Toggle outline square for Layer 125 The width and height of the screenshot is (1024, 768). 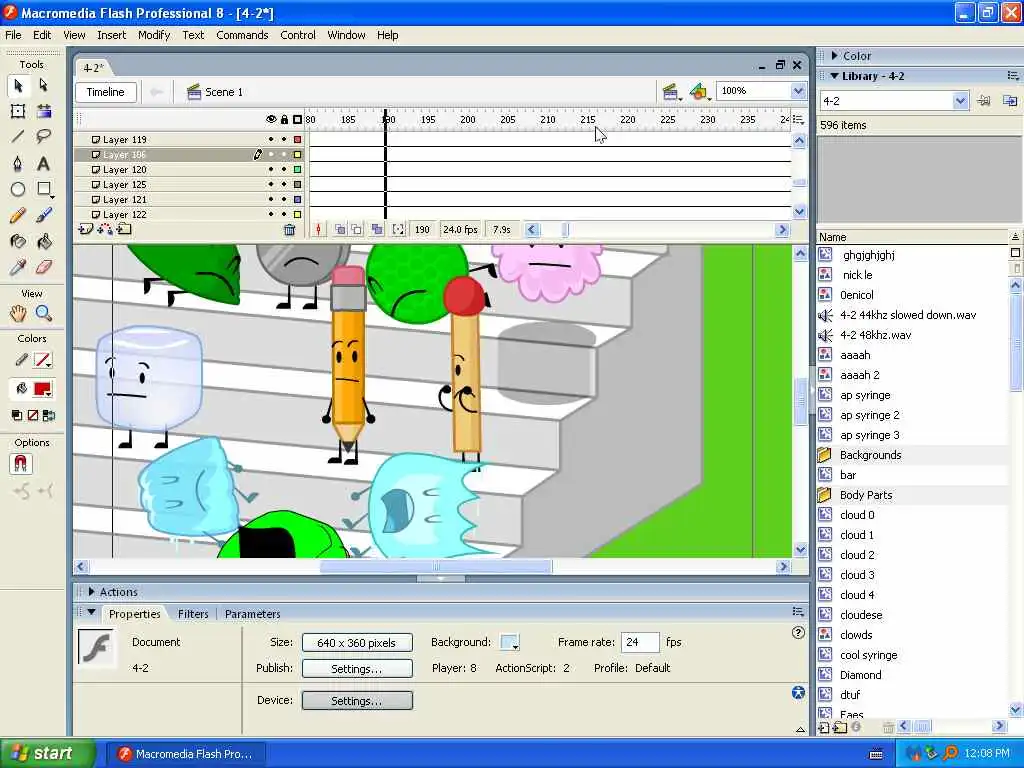(297, 185)
